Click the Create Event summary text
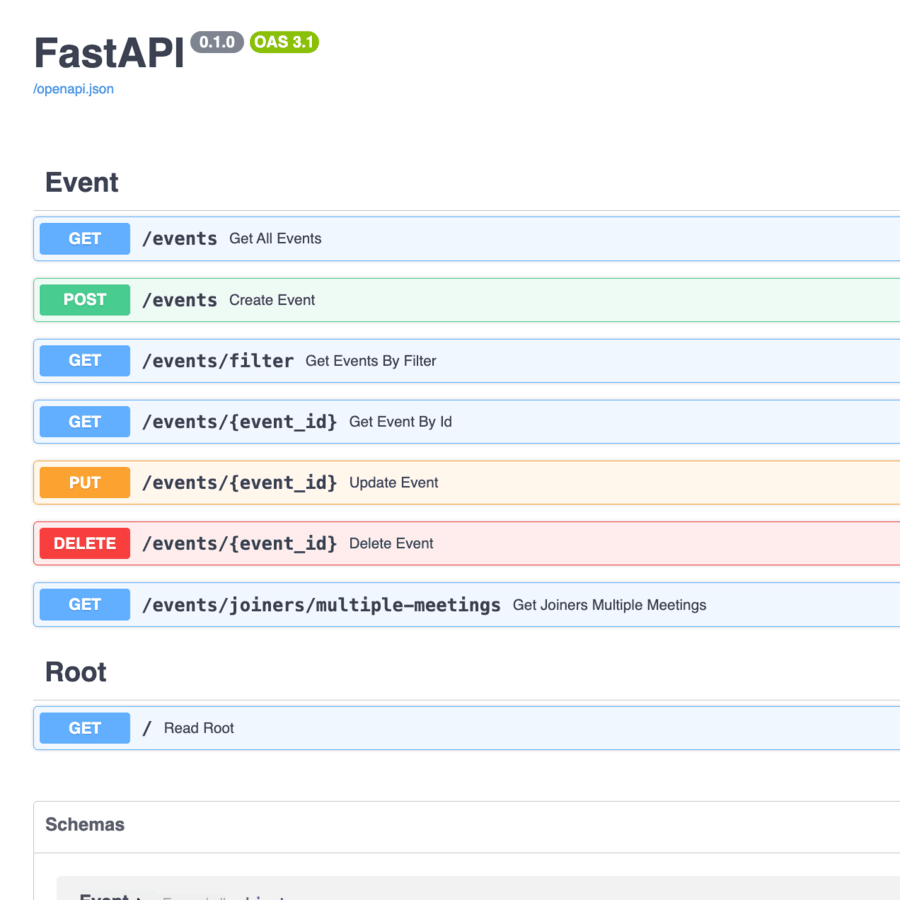Screen dimensions: 900x900 [272, 300]
